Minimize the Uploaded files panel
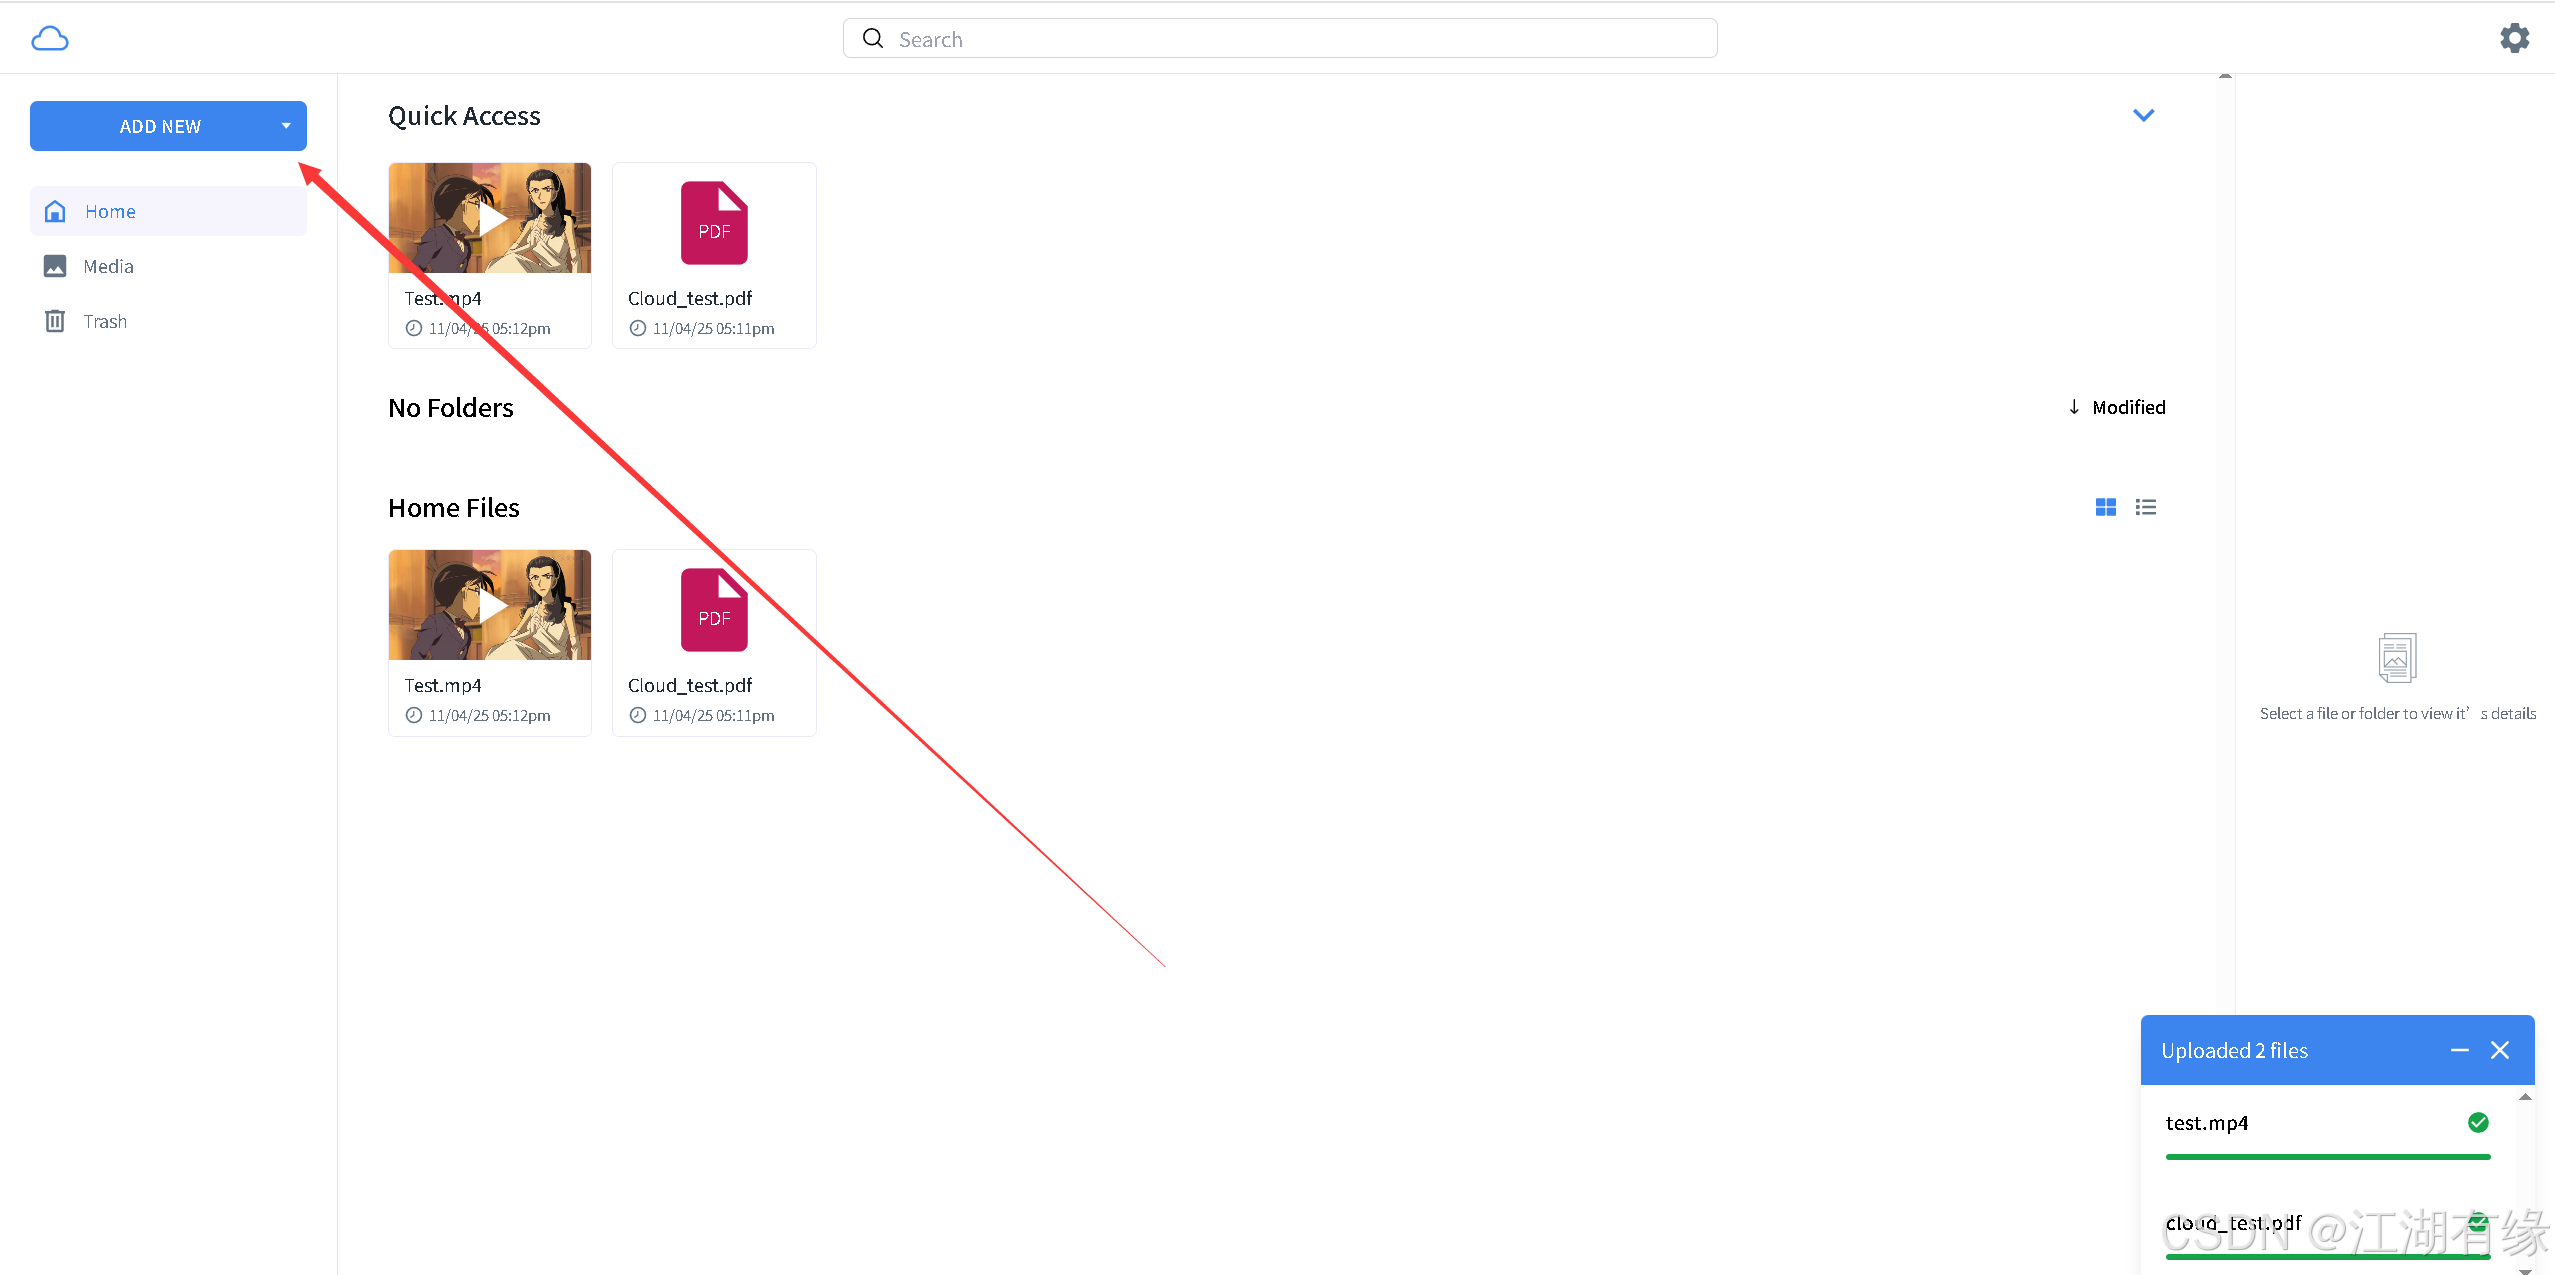Viewport: 2555px width, 1275px height. [x=2459, y=1050]
